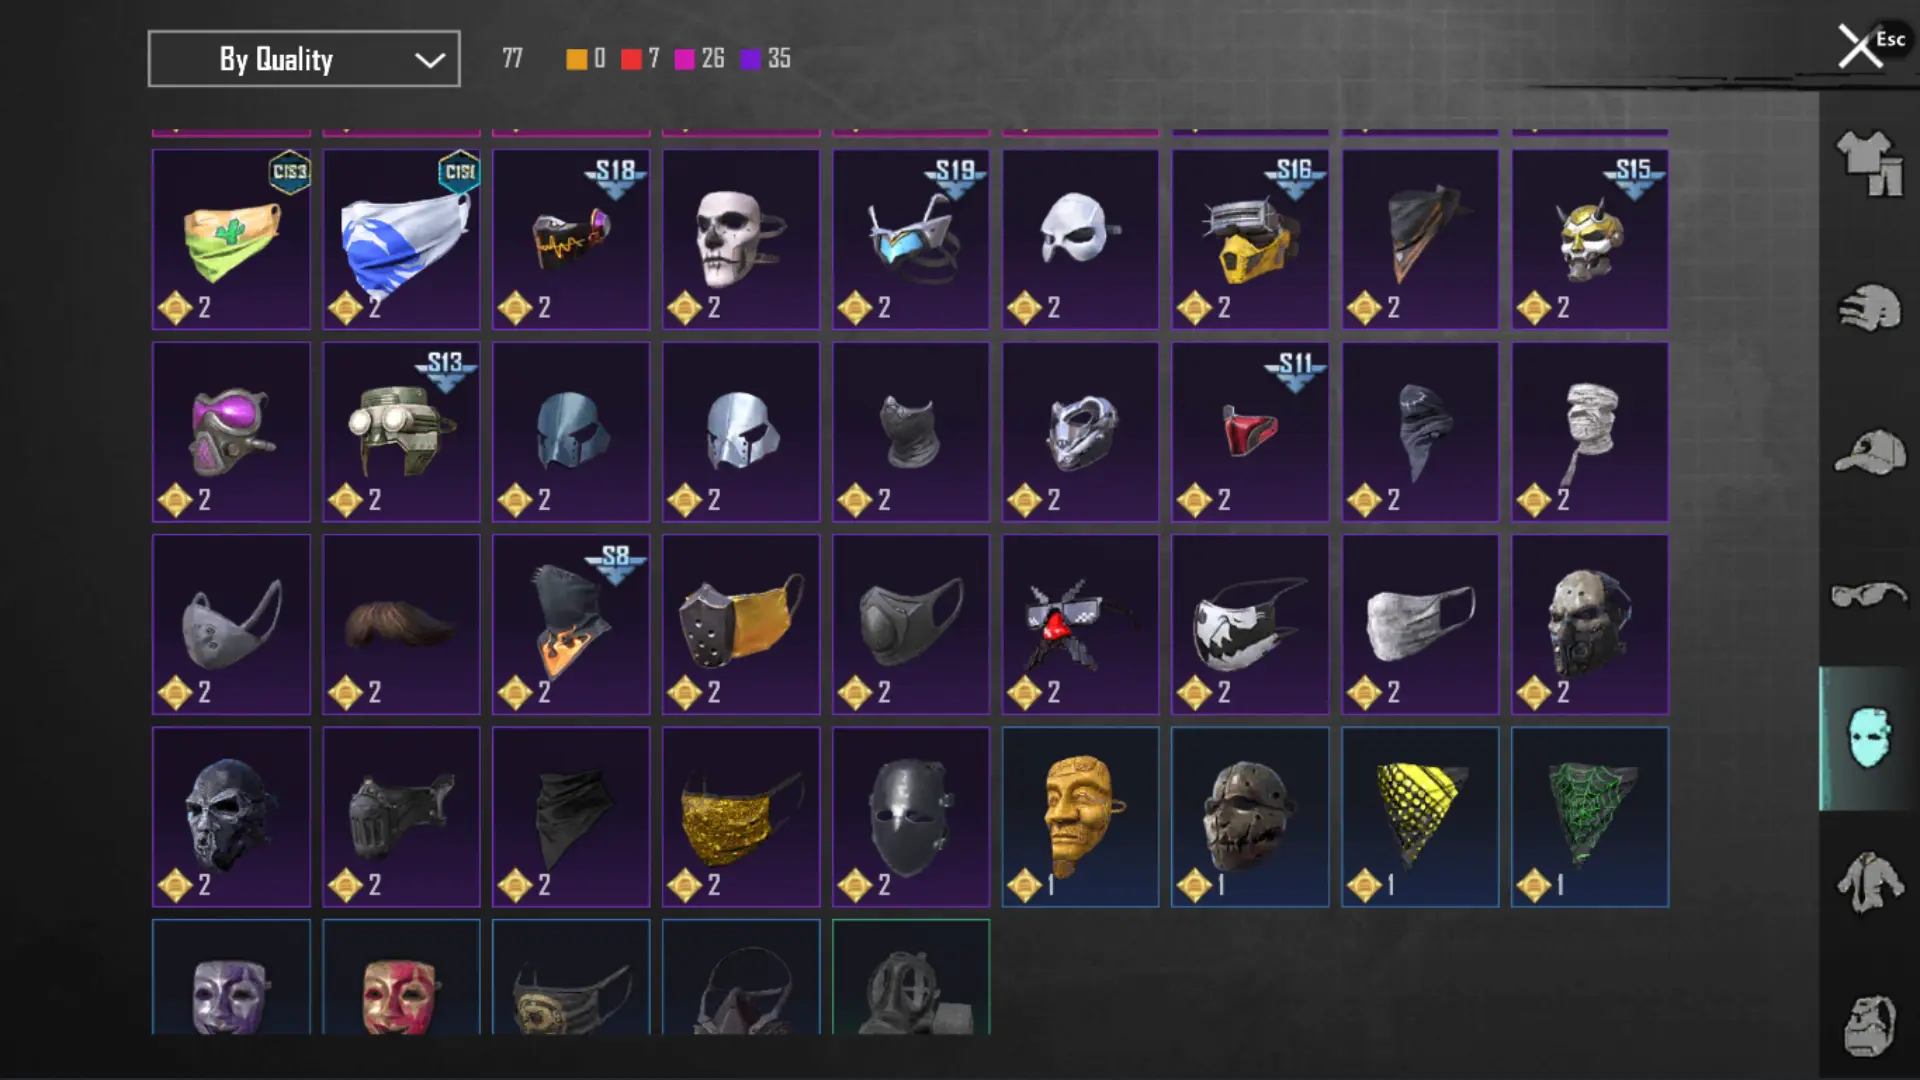This screenshot has height=1080, width=1920.
Task: Filter by orange quality swatch
Action: (x=577, y=59)
